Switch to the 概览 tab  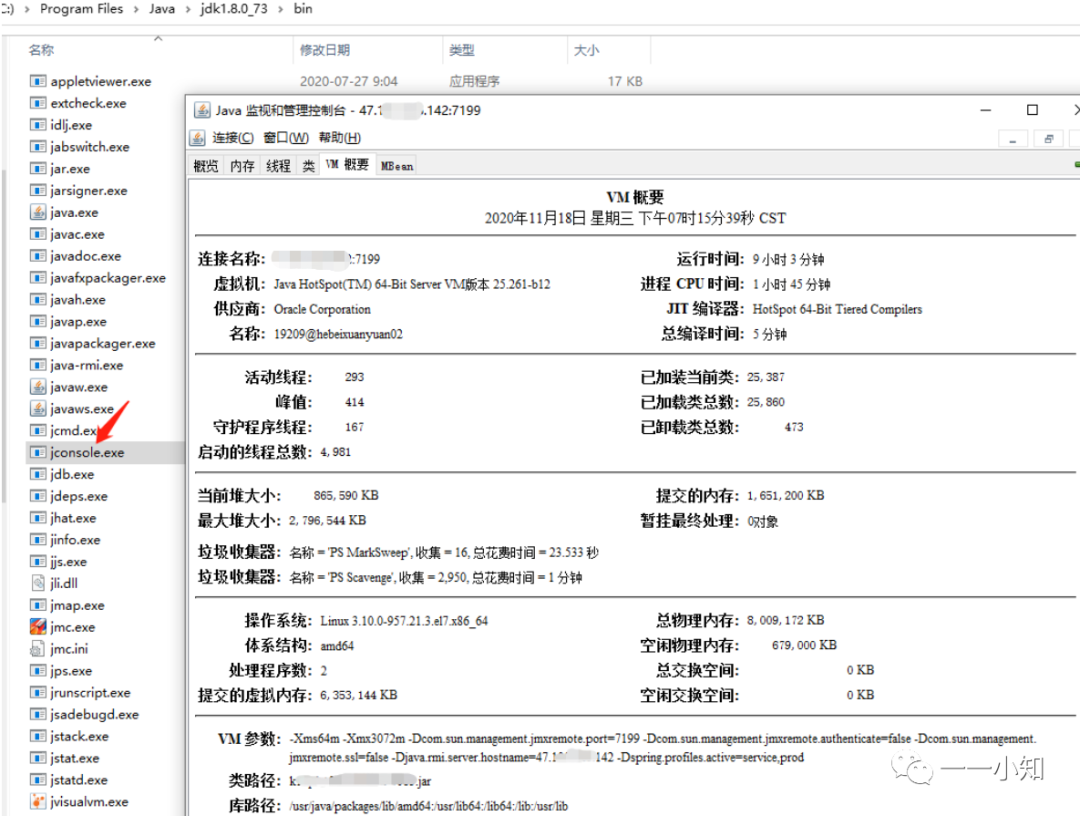[x=206, y=166]
